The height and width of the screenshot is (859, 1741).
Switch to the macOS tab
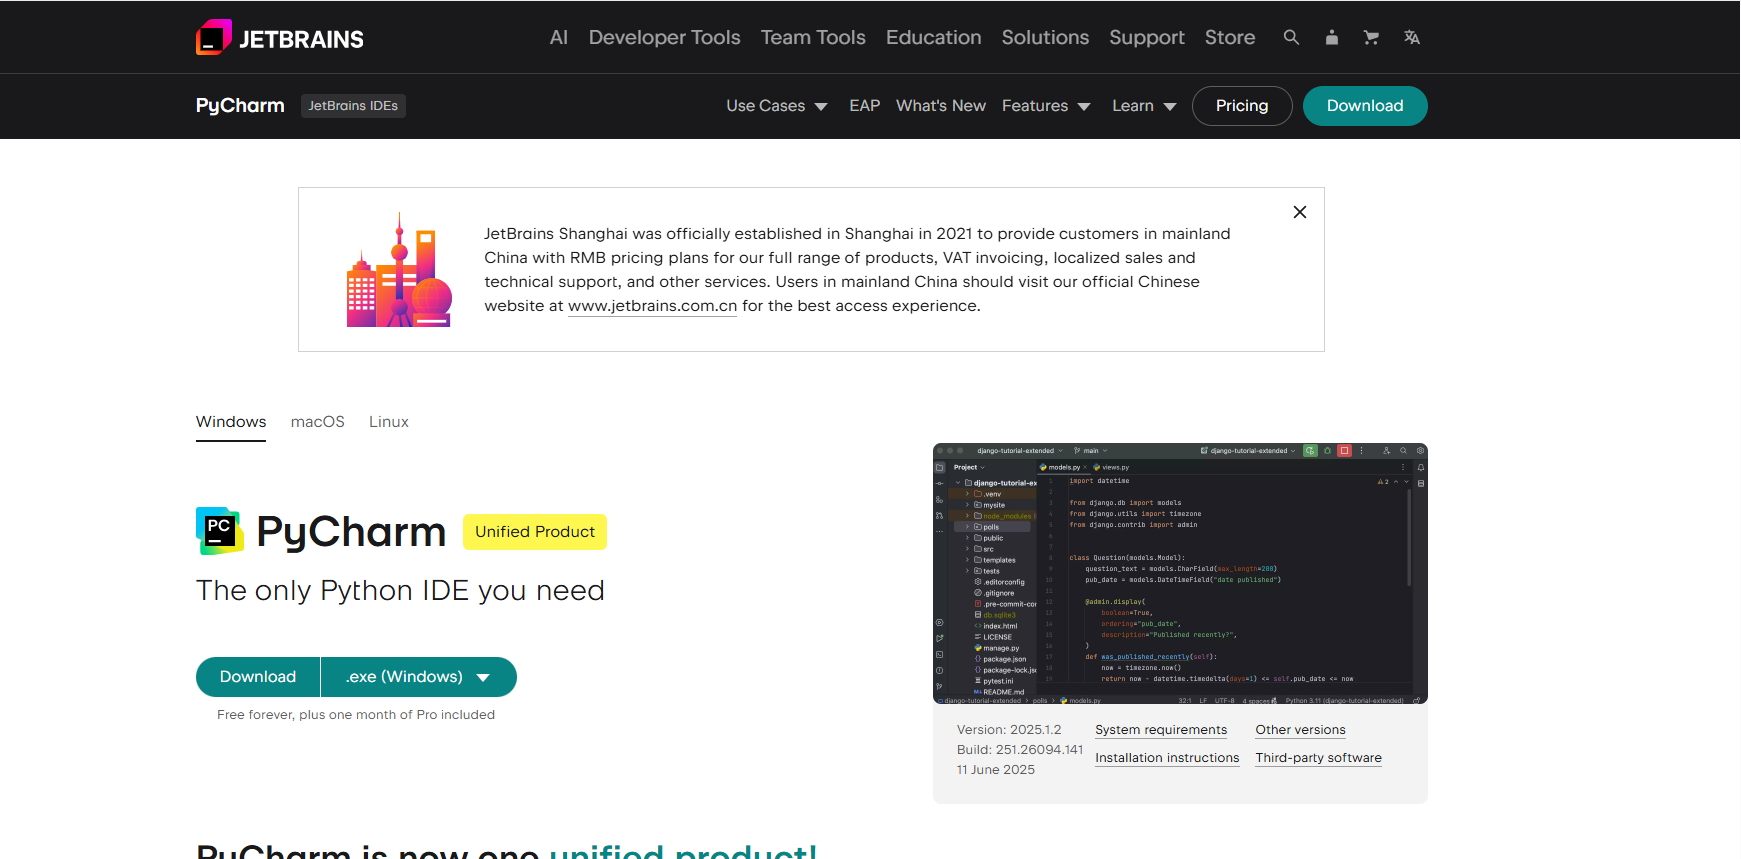[x=317, y=422]
